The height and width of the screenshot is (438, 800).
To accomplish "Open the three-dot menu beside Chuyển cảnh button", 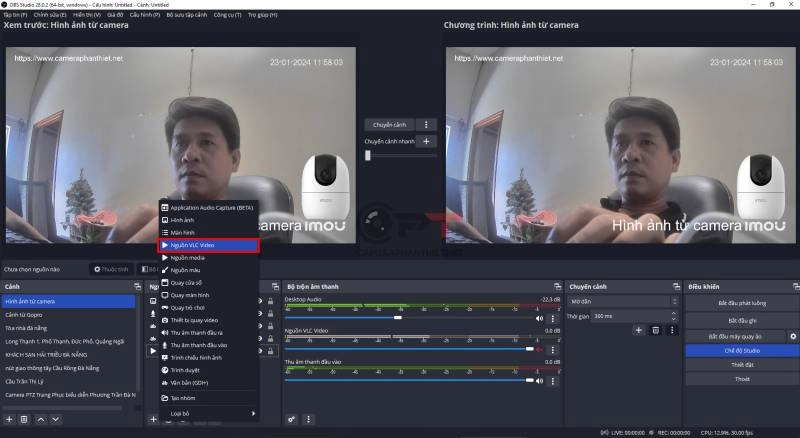I will pyautogui.click(x=427, y=125).
